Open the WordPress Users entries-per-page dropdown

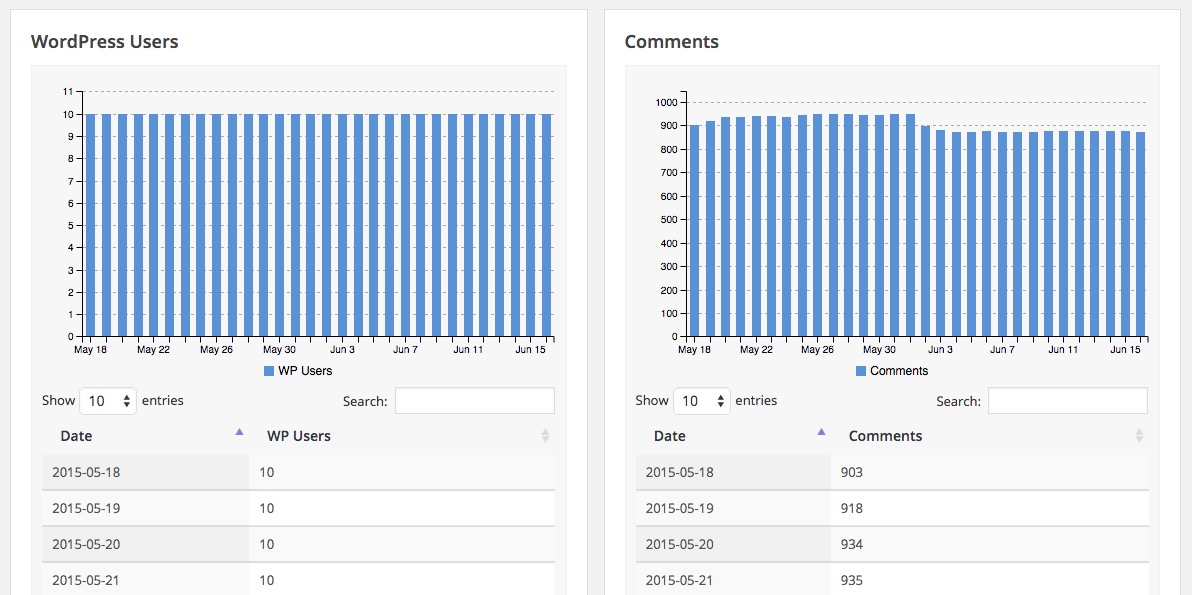point(108,400)
